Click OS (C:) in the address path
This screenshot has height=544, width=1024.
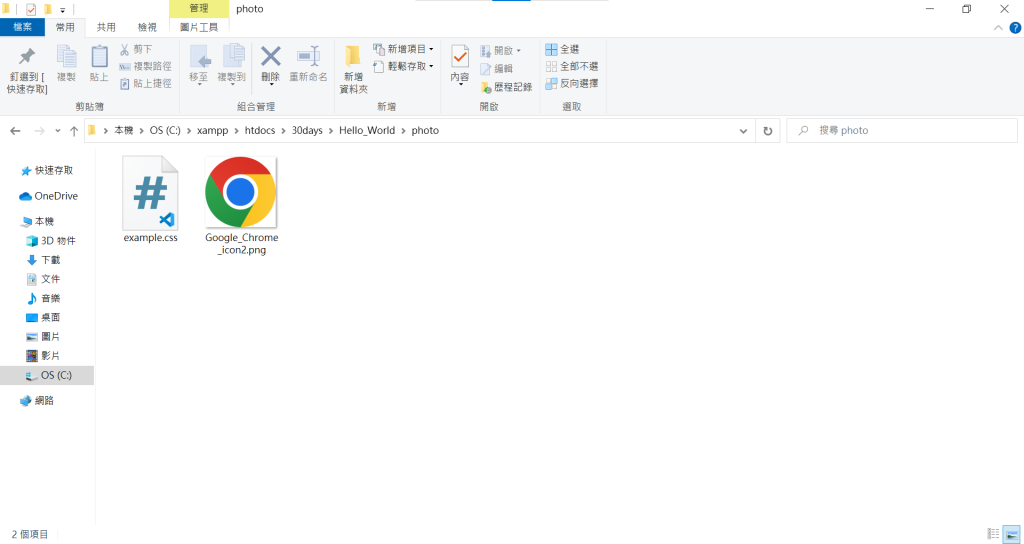coord(165,130)
